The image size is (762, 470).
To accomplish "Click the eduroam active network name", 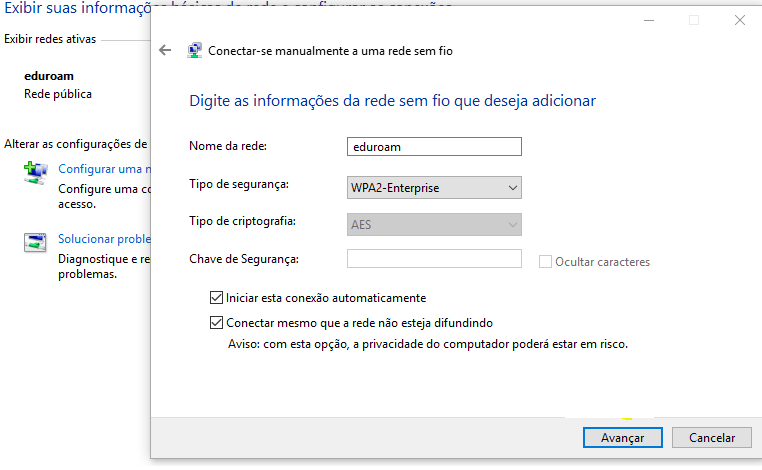I will coord(49,75).
